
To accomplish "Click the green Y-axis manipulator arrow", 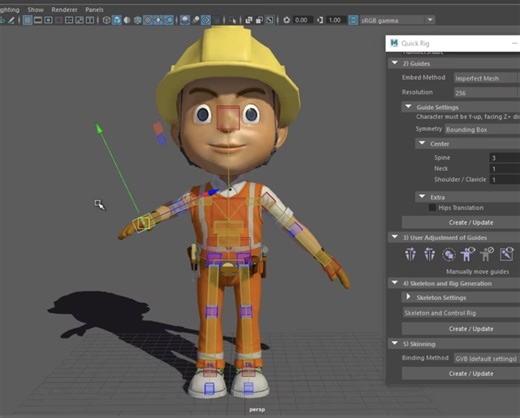I will [99, 128].
